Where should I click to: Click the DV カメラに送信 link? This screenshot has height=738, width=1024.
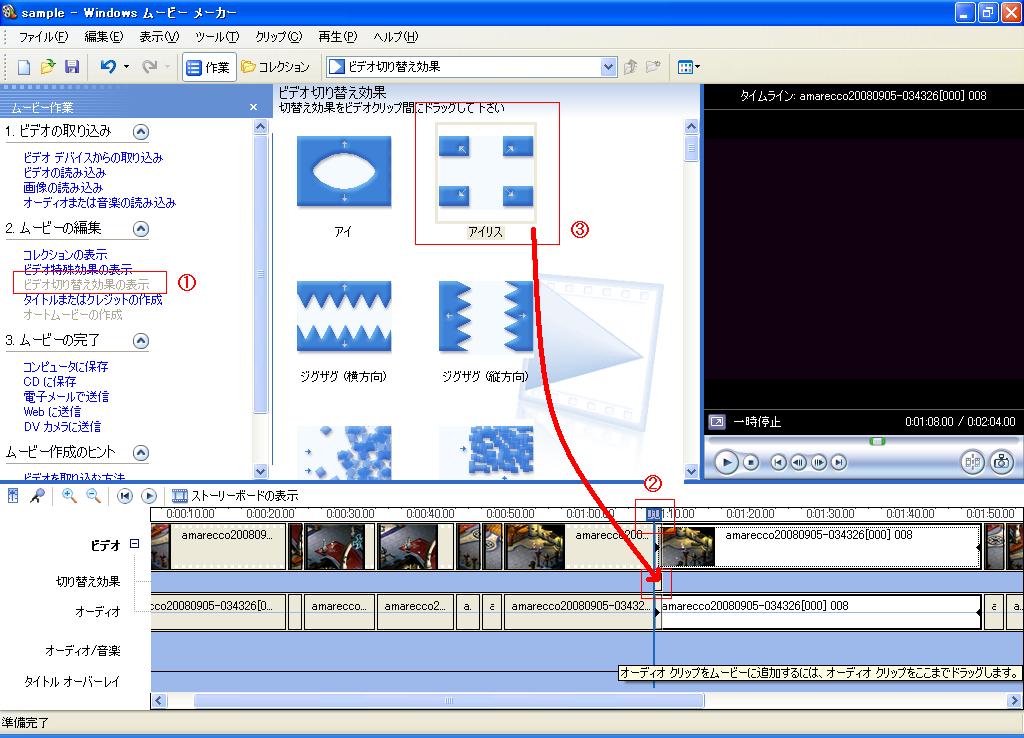point(62,426)
